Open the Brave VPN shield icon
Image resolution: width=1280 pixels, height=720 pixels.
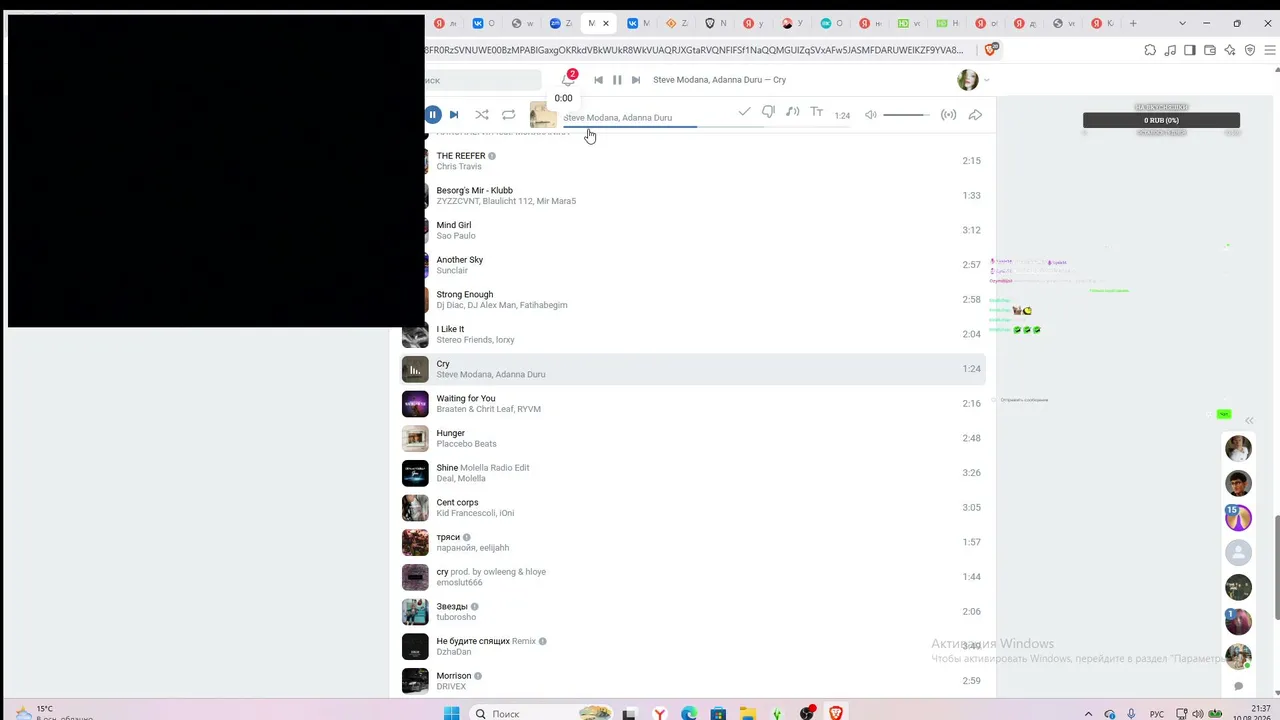click(1250, 50)
